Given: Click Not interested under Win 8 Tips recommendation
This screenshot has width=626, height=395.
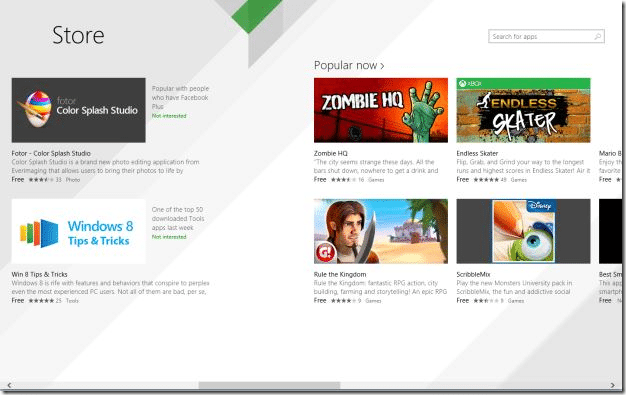Looking at the screenshot, I should coord(169,237).
